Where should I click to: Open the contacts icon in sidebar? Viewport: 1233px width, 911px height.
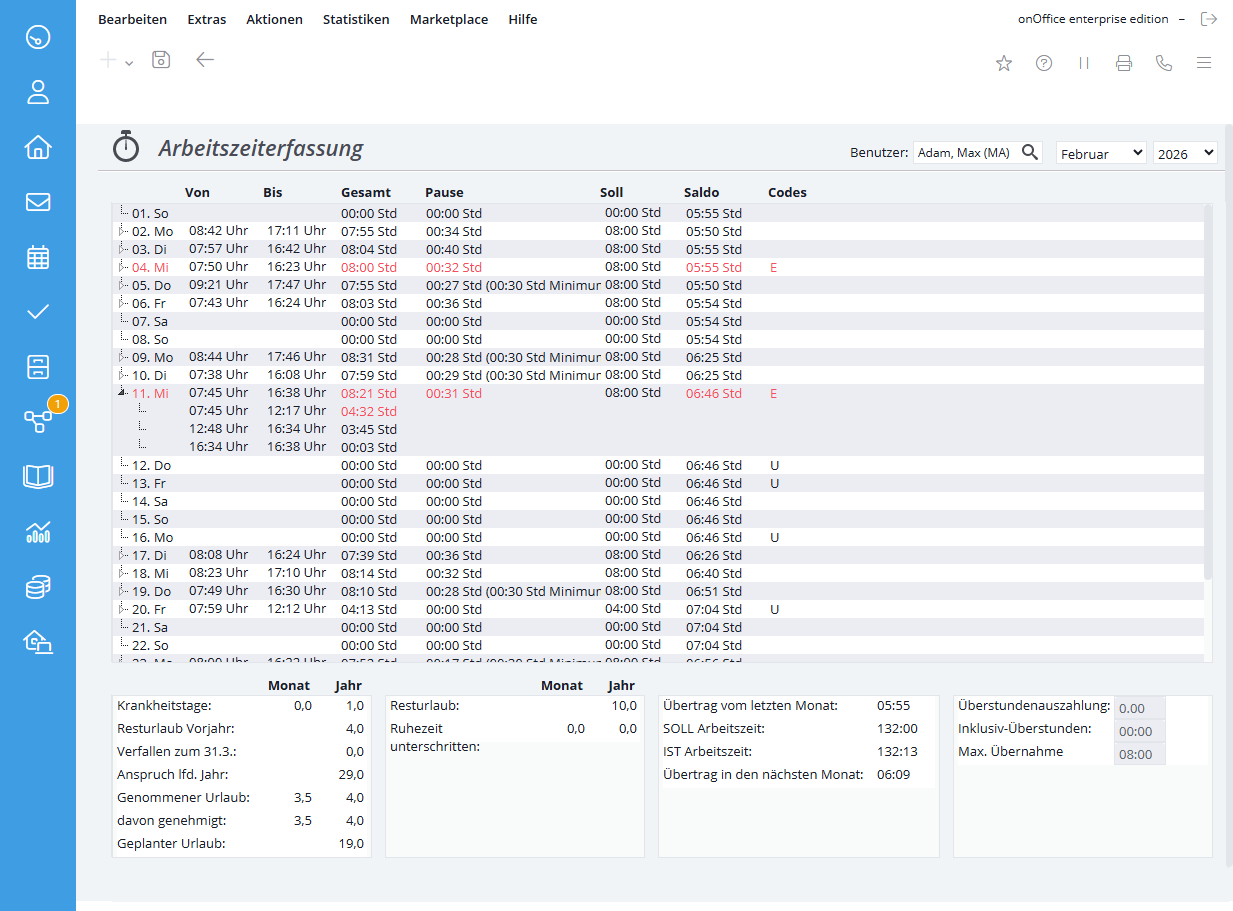38,93
